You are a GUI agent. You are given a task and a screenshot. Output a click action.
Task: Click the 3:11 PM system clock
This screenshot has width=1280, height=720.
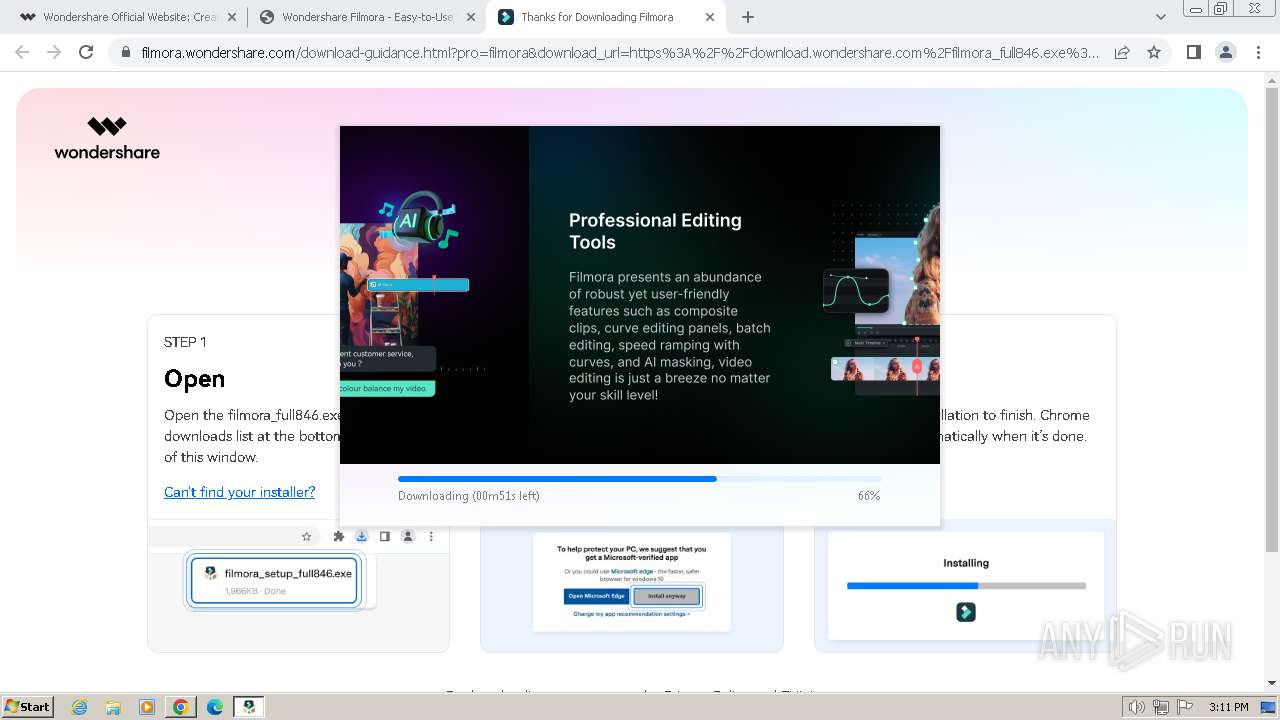pyautogui.click(x=1228, y=707)
